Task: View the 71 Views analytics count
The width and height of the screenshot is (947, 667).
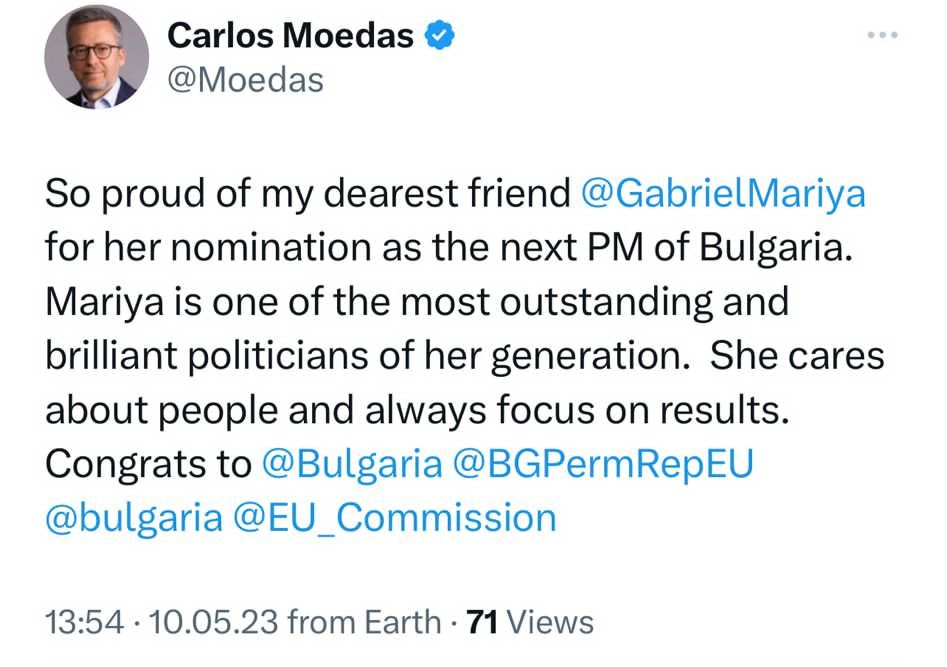Action: tap(531, 622)
